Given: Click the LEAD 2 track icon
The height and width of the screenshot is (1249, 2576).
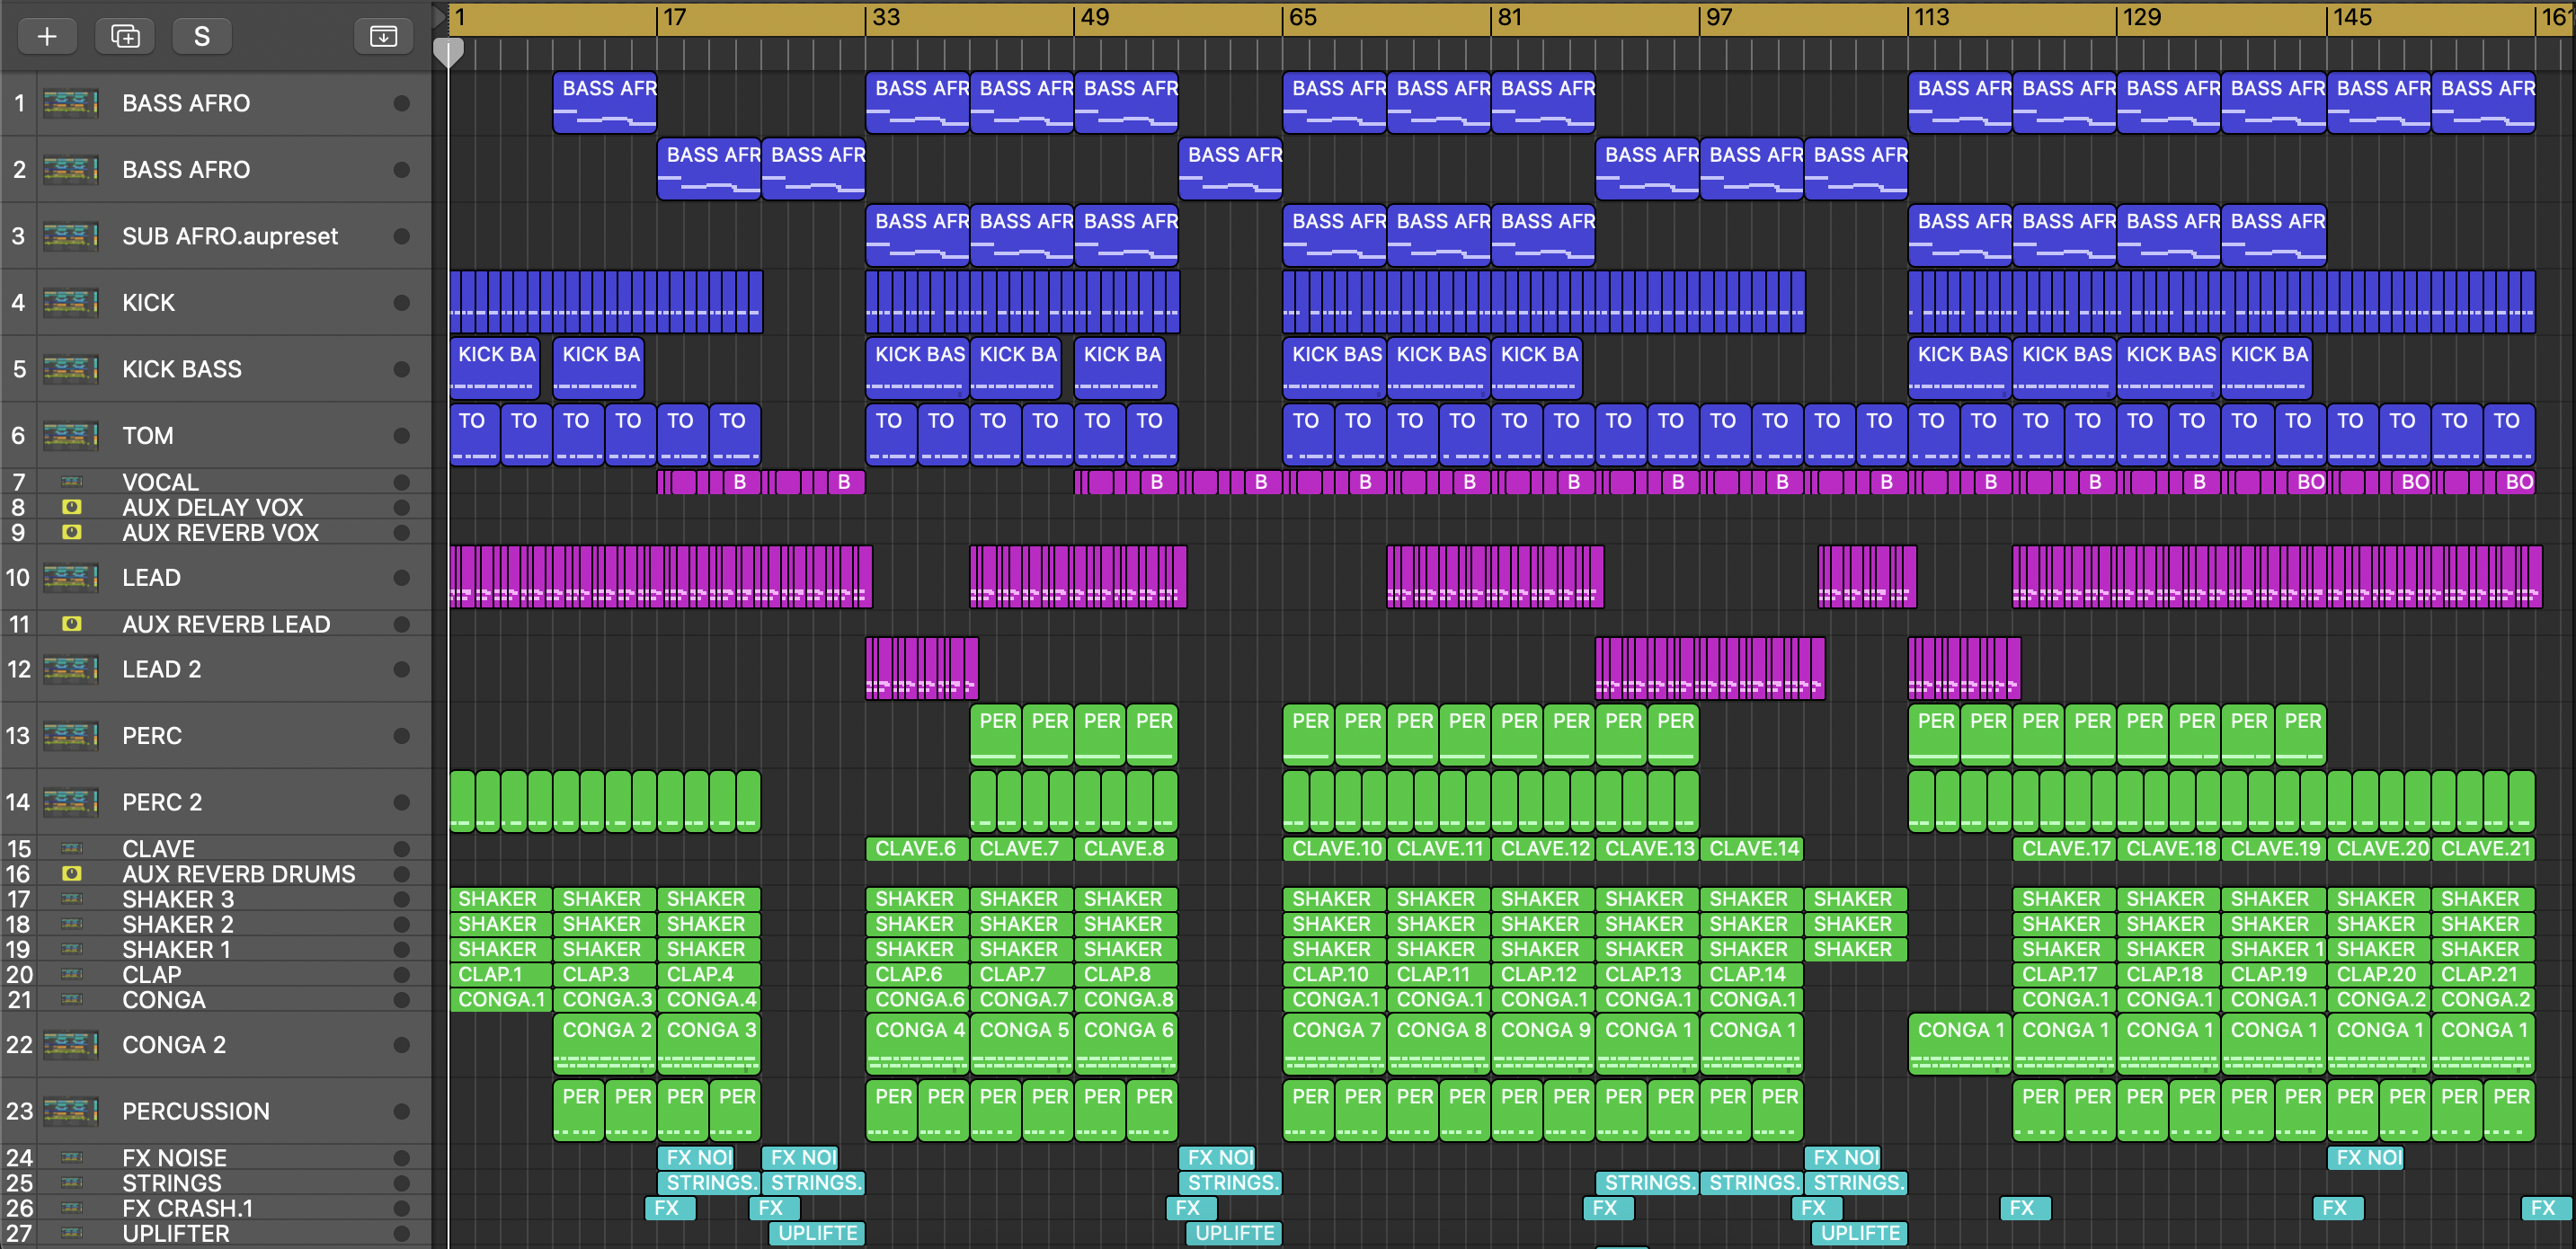Looking at the screenshot, I should (70, 669).
